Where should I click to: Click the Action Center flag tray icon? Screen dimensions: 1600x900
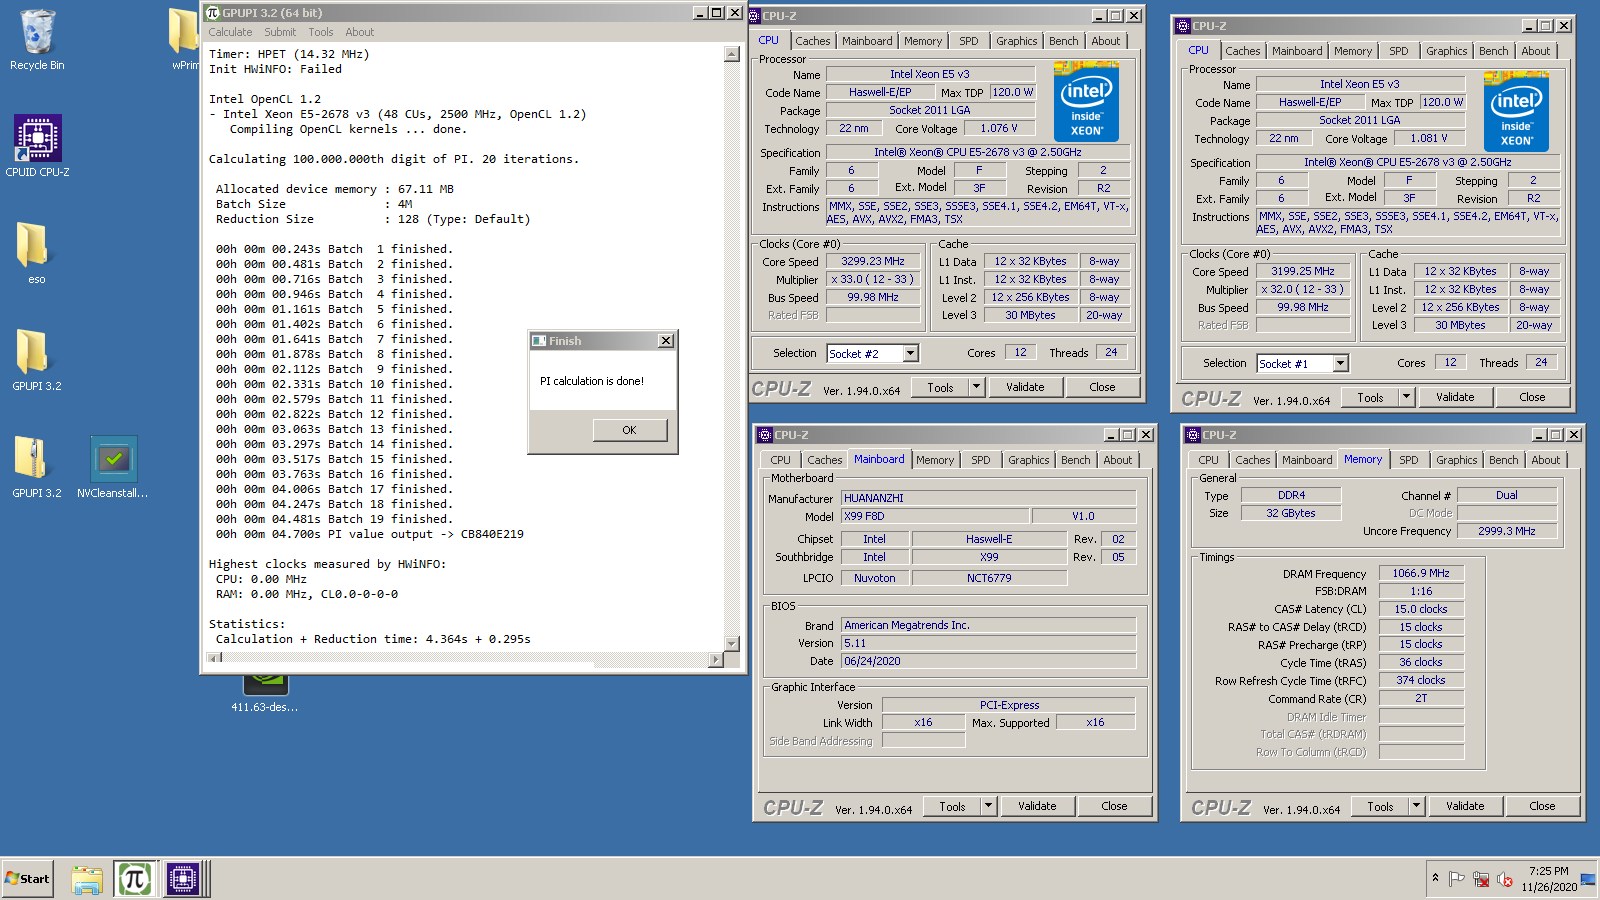(1457, 879)
